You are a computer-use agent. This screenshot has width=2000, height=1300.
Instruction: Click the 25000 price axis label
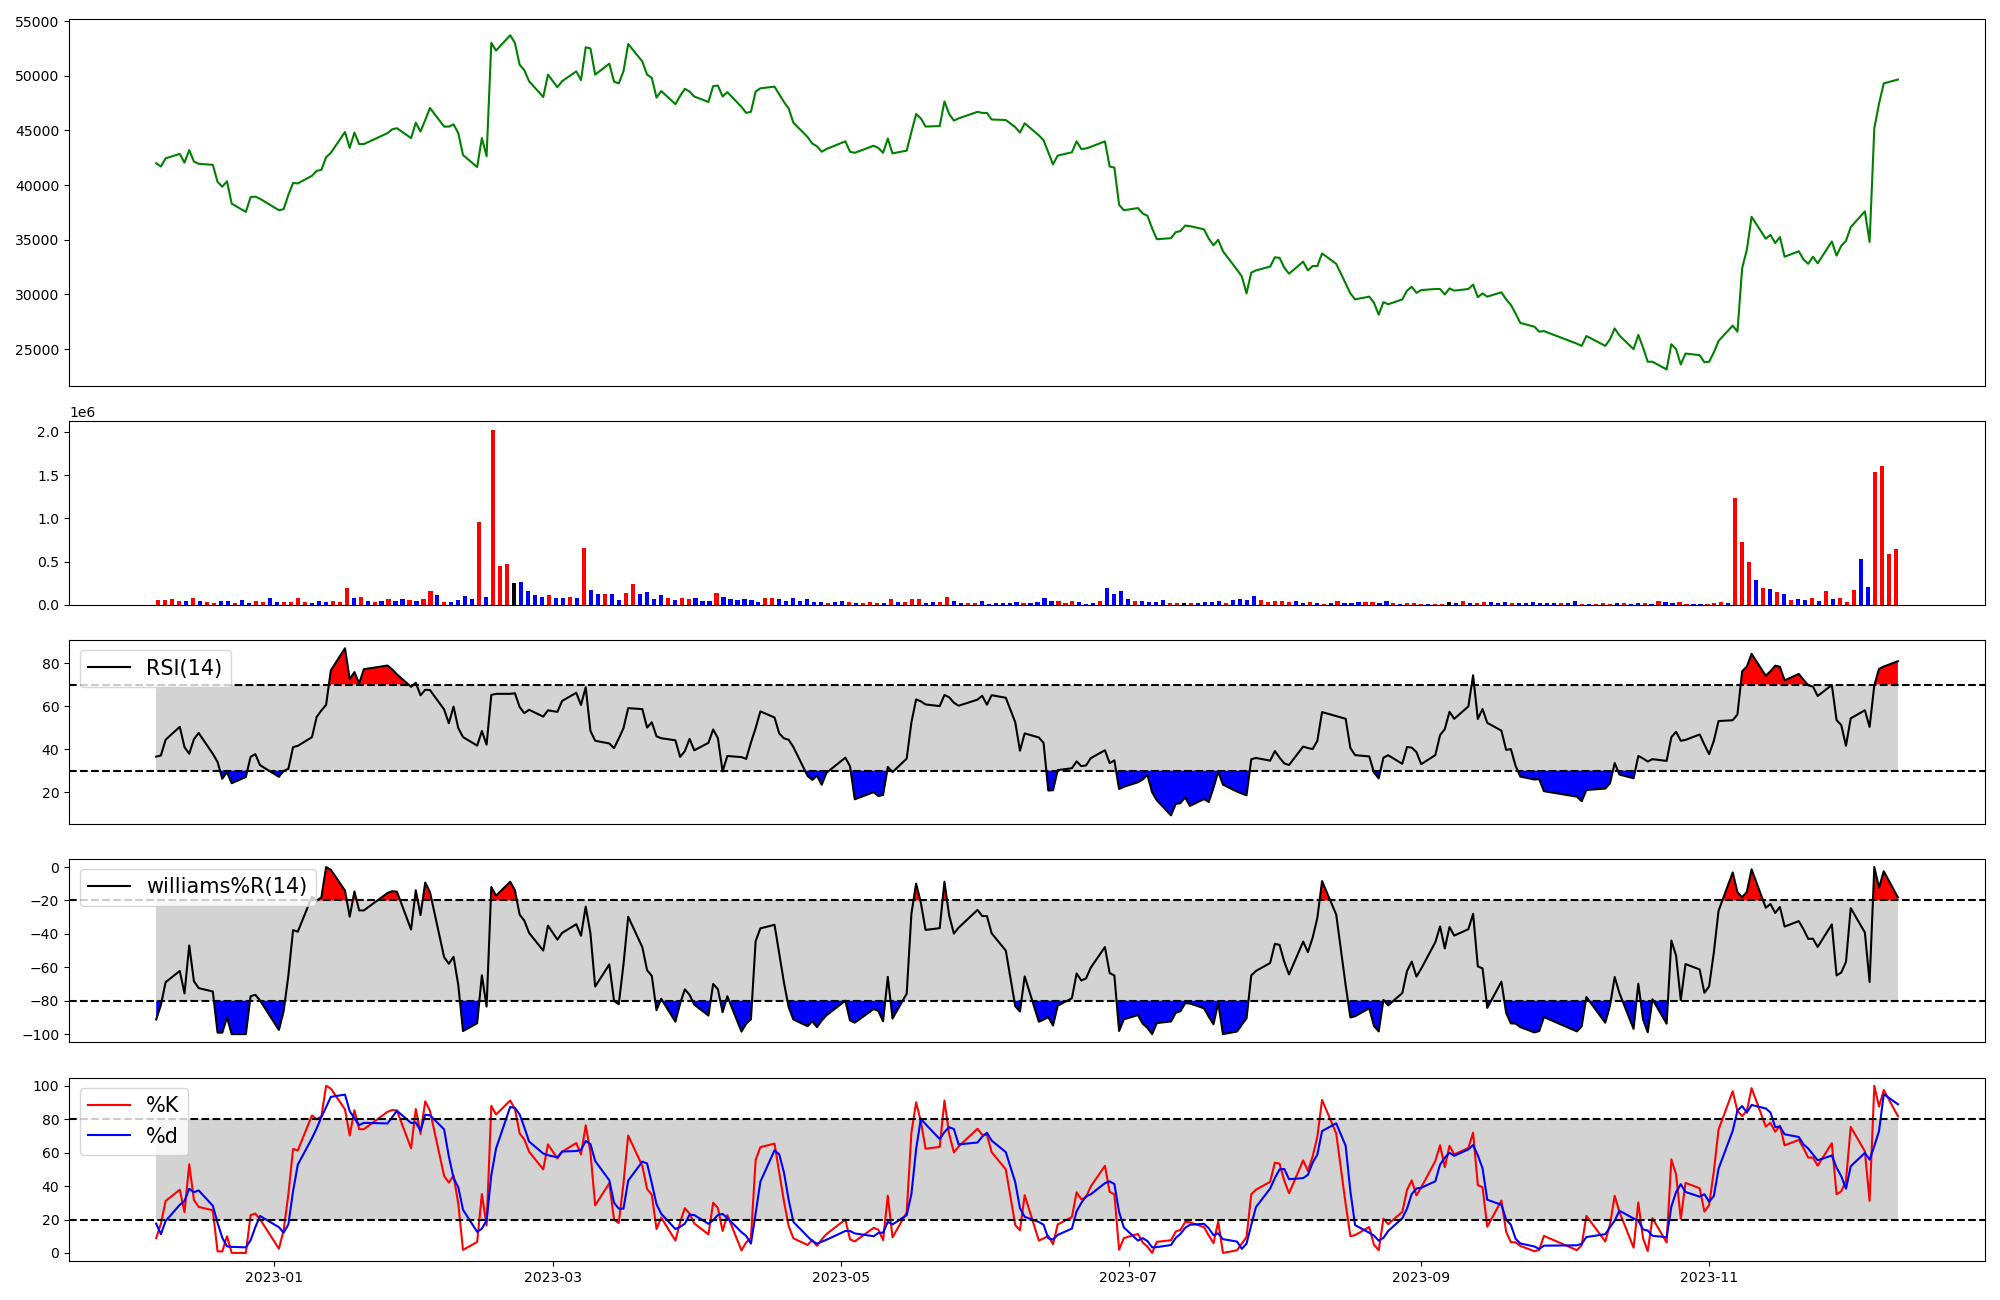coord(37,350)
